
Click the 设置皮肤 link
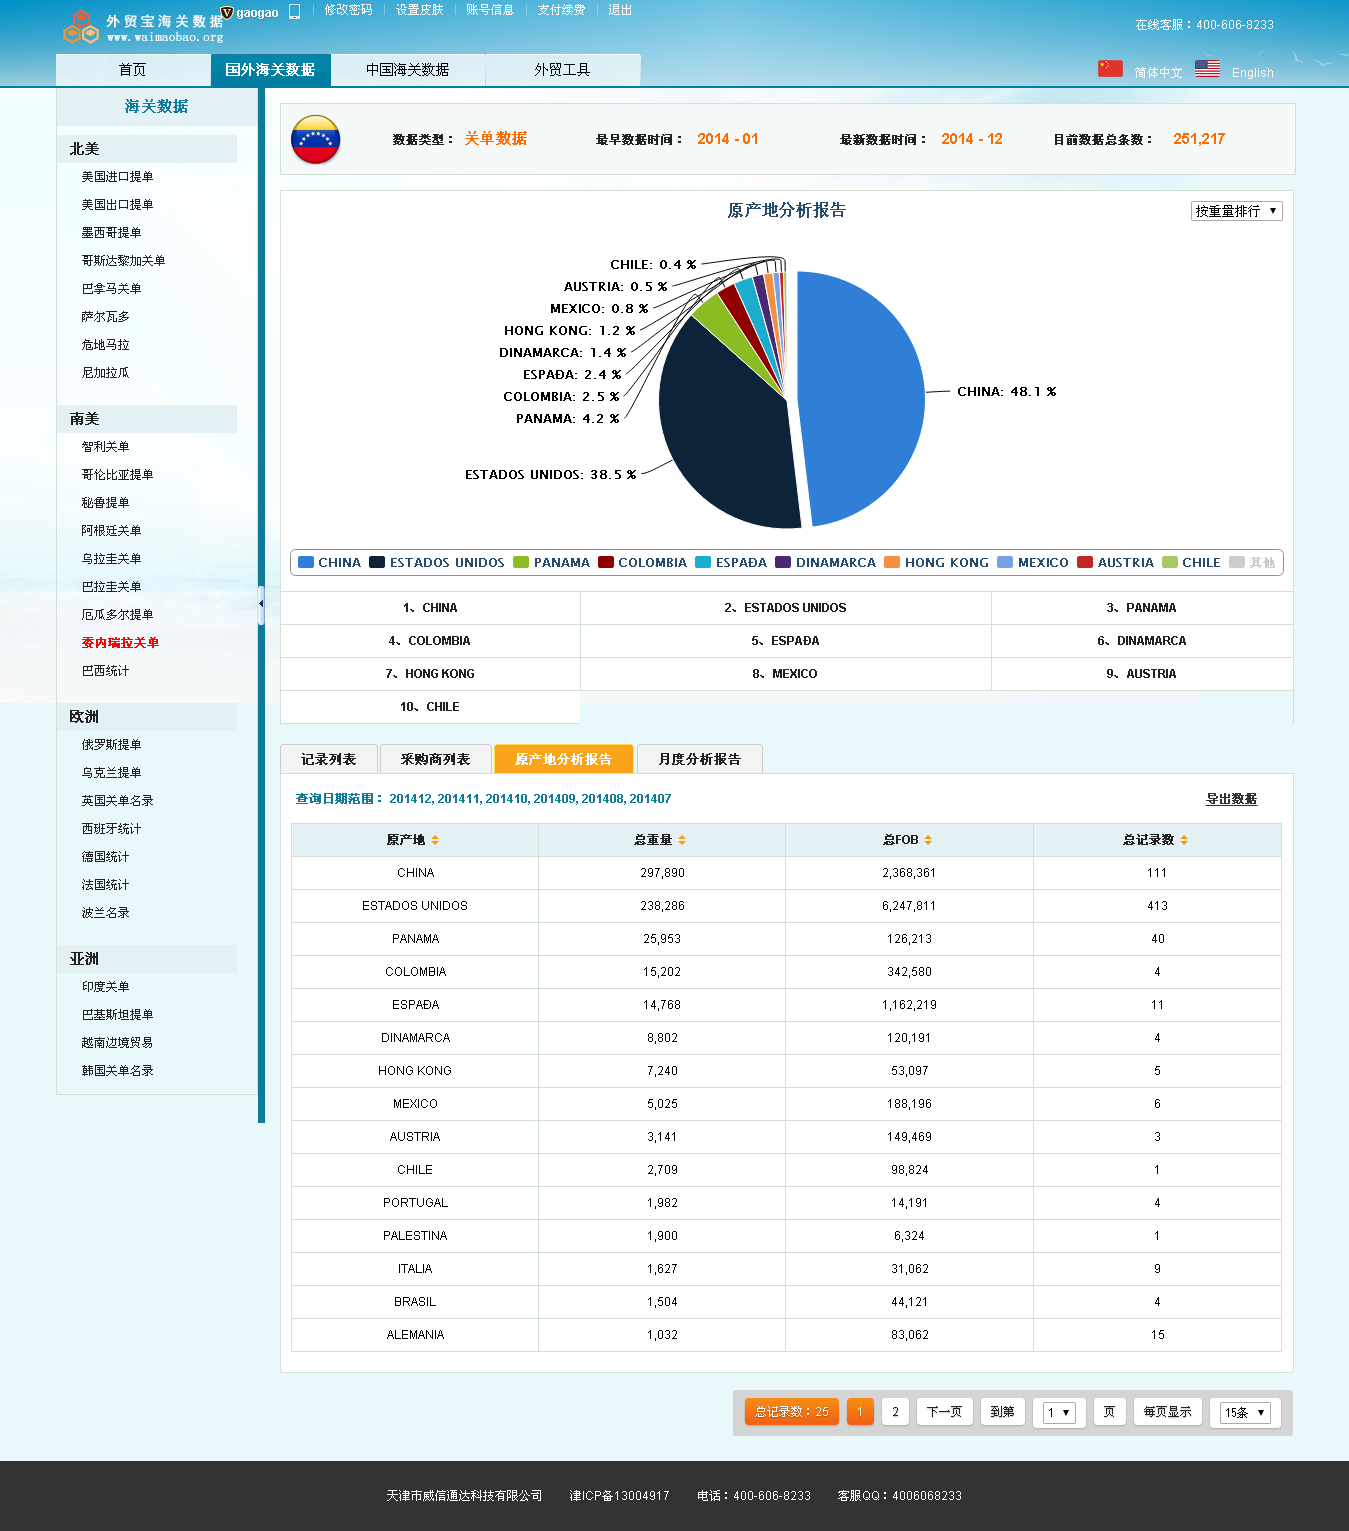pyautogui.click(x=419, y=10)
